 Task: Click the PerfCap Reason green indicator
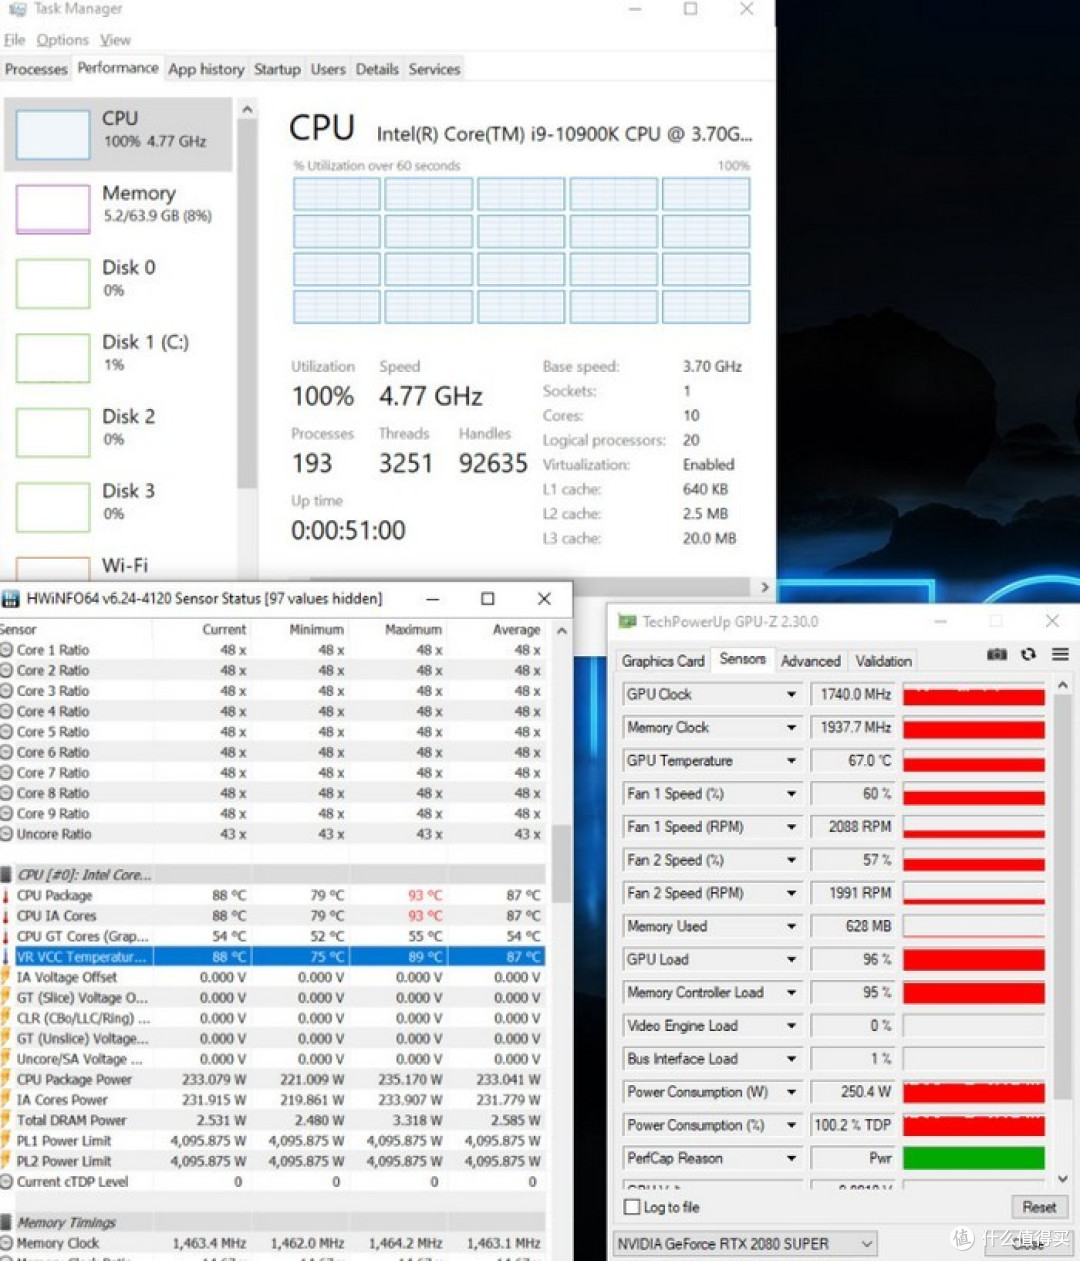(x=973, y=1158)
